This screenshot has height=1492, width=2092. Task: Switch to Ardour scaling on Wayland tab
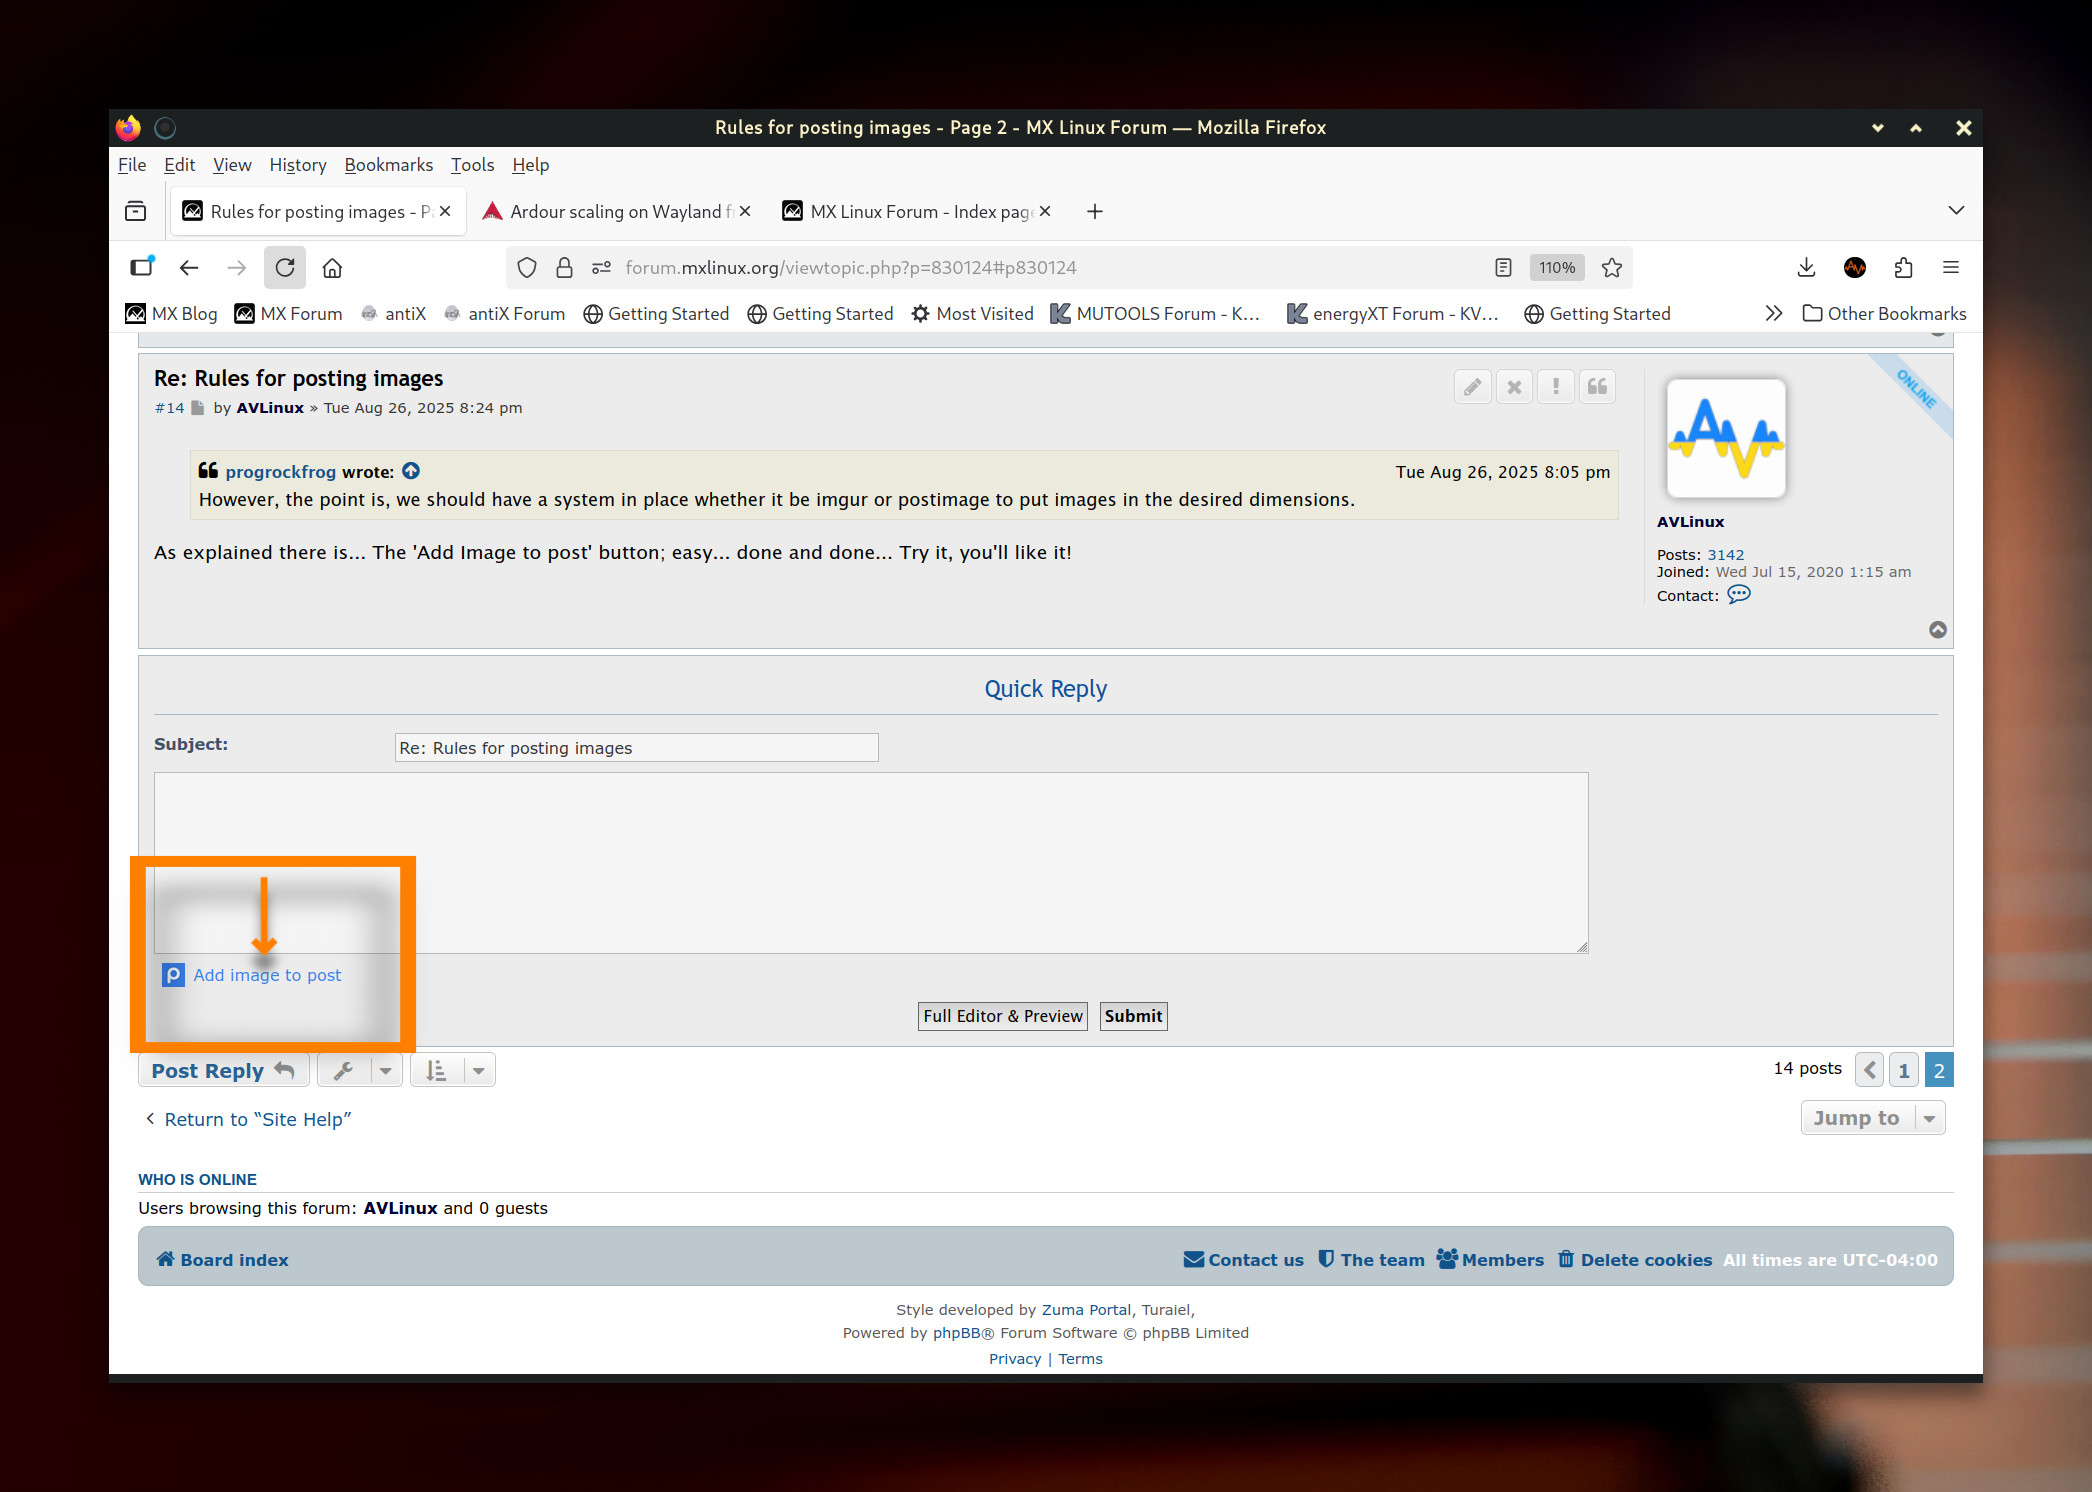click(614, 212)
